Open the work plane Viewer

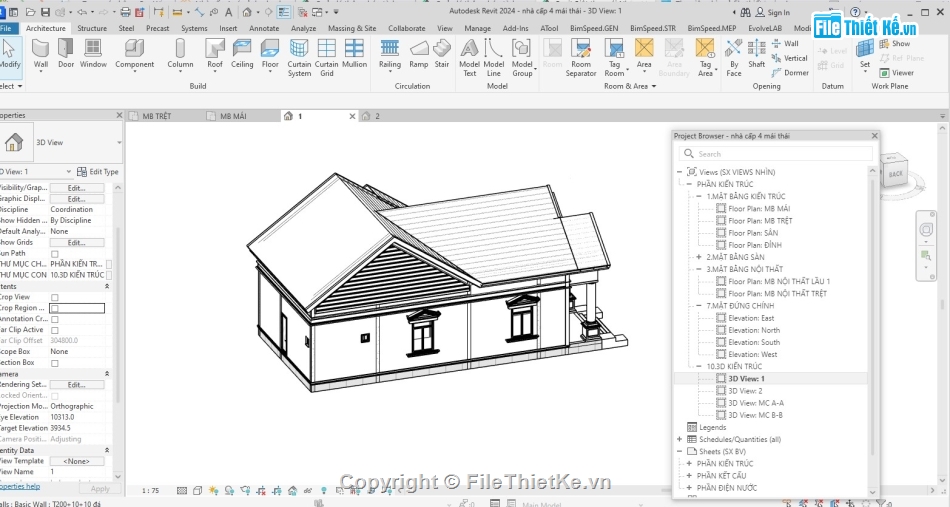pyautogui.click(x=897, y=73)
